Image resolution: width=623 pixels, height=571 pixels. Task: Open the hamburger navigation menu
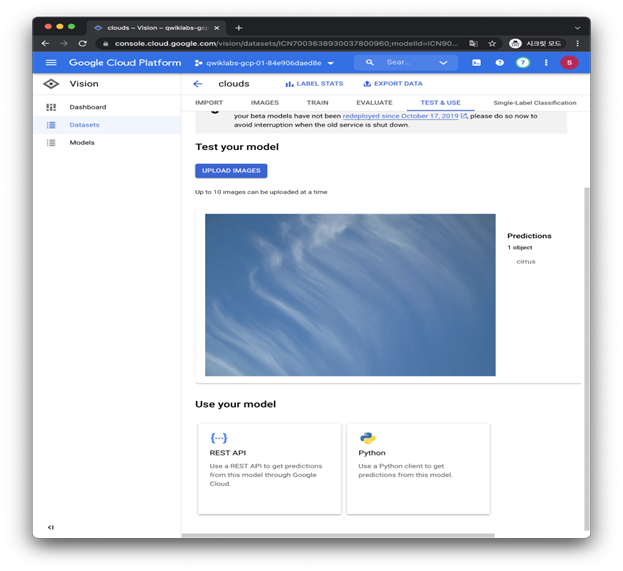pyautogui.click(x=51, y=63)
